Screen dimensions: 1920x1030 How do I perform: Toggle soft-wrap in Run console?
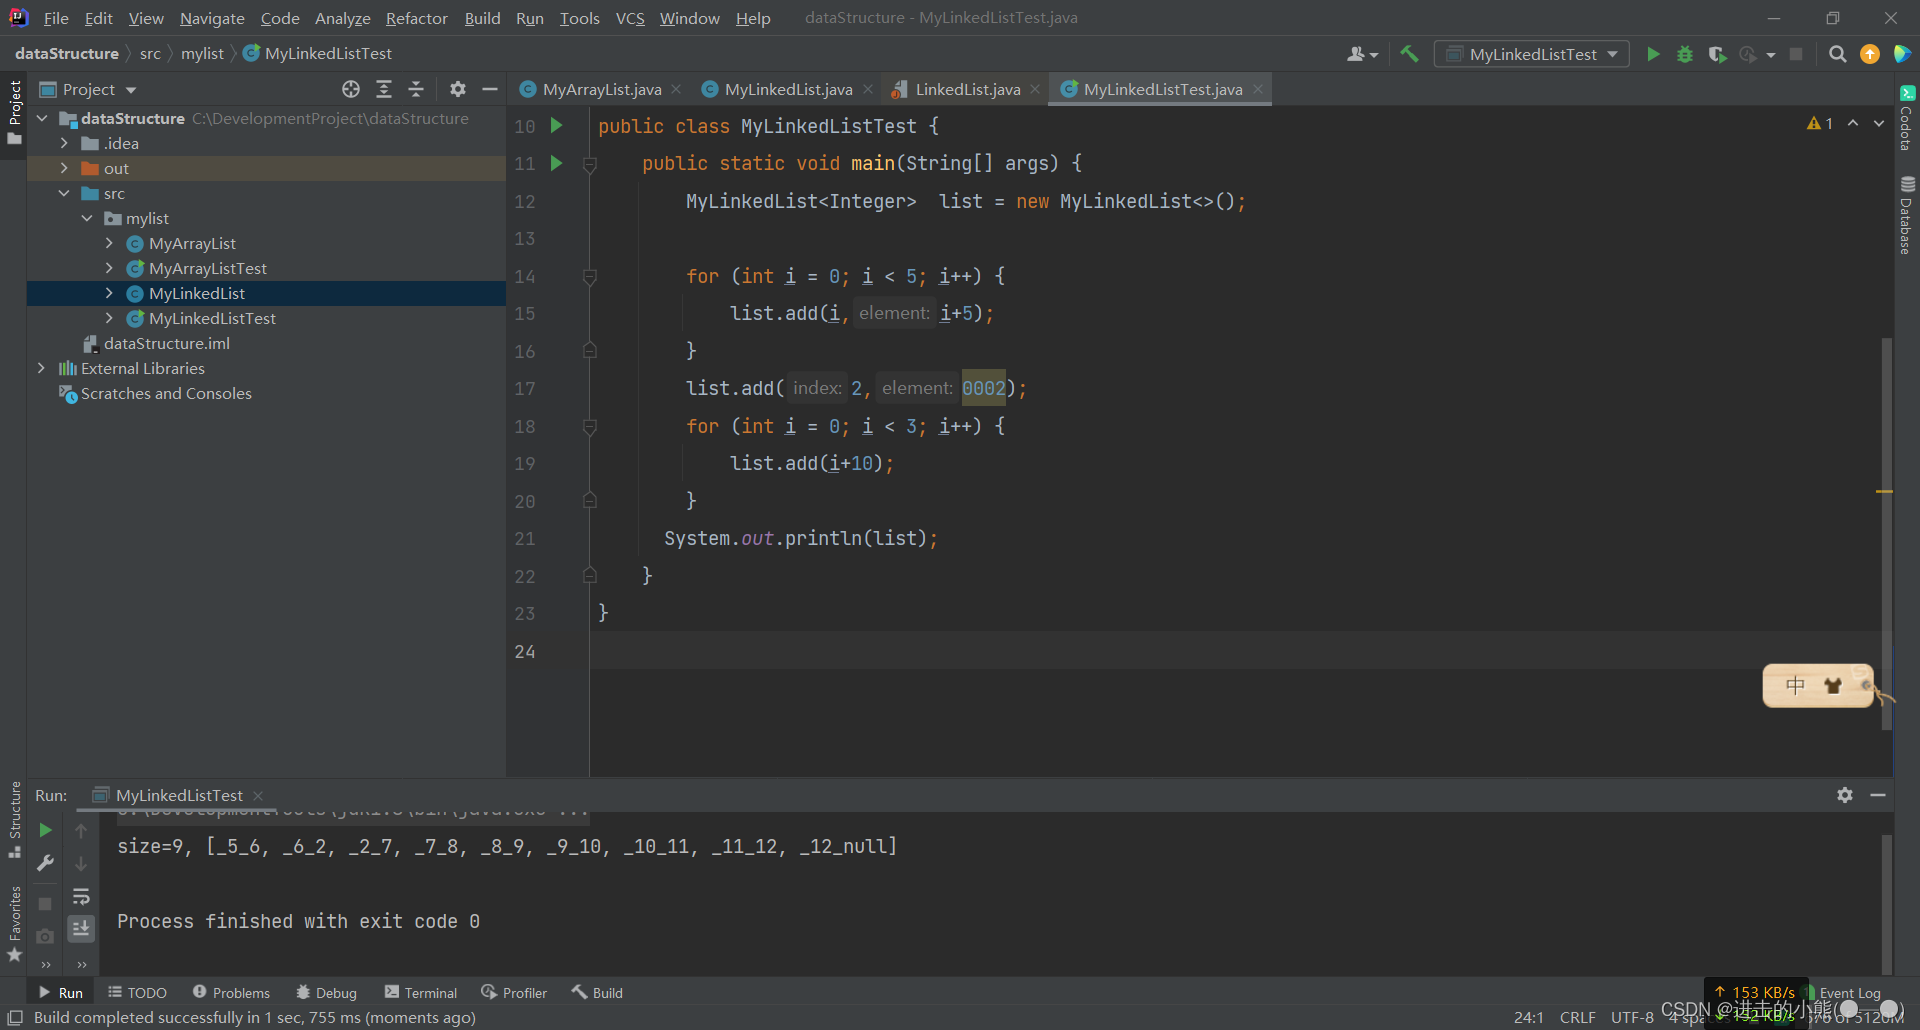coord(81,896)
